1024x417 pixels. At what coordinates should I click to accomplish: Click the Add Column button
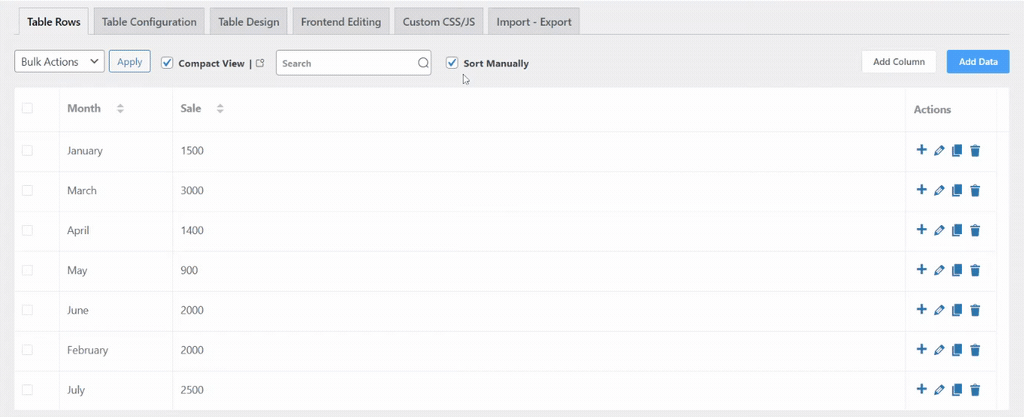(x=899, y=62)
